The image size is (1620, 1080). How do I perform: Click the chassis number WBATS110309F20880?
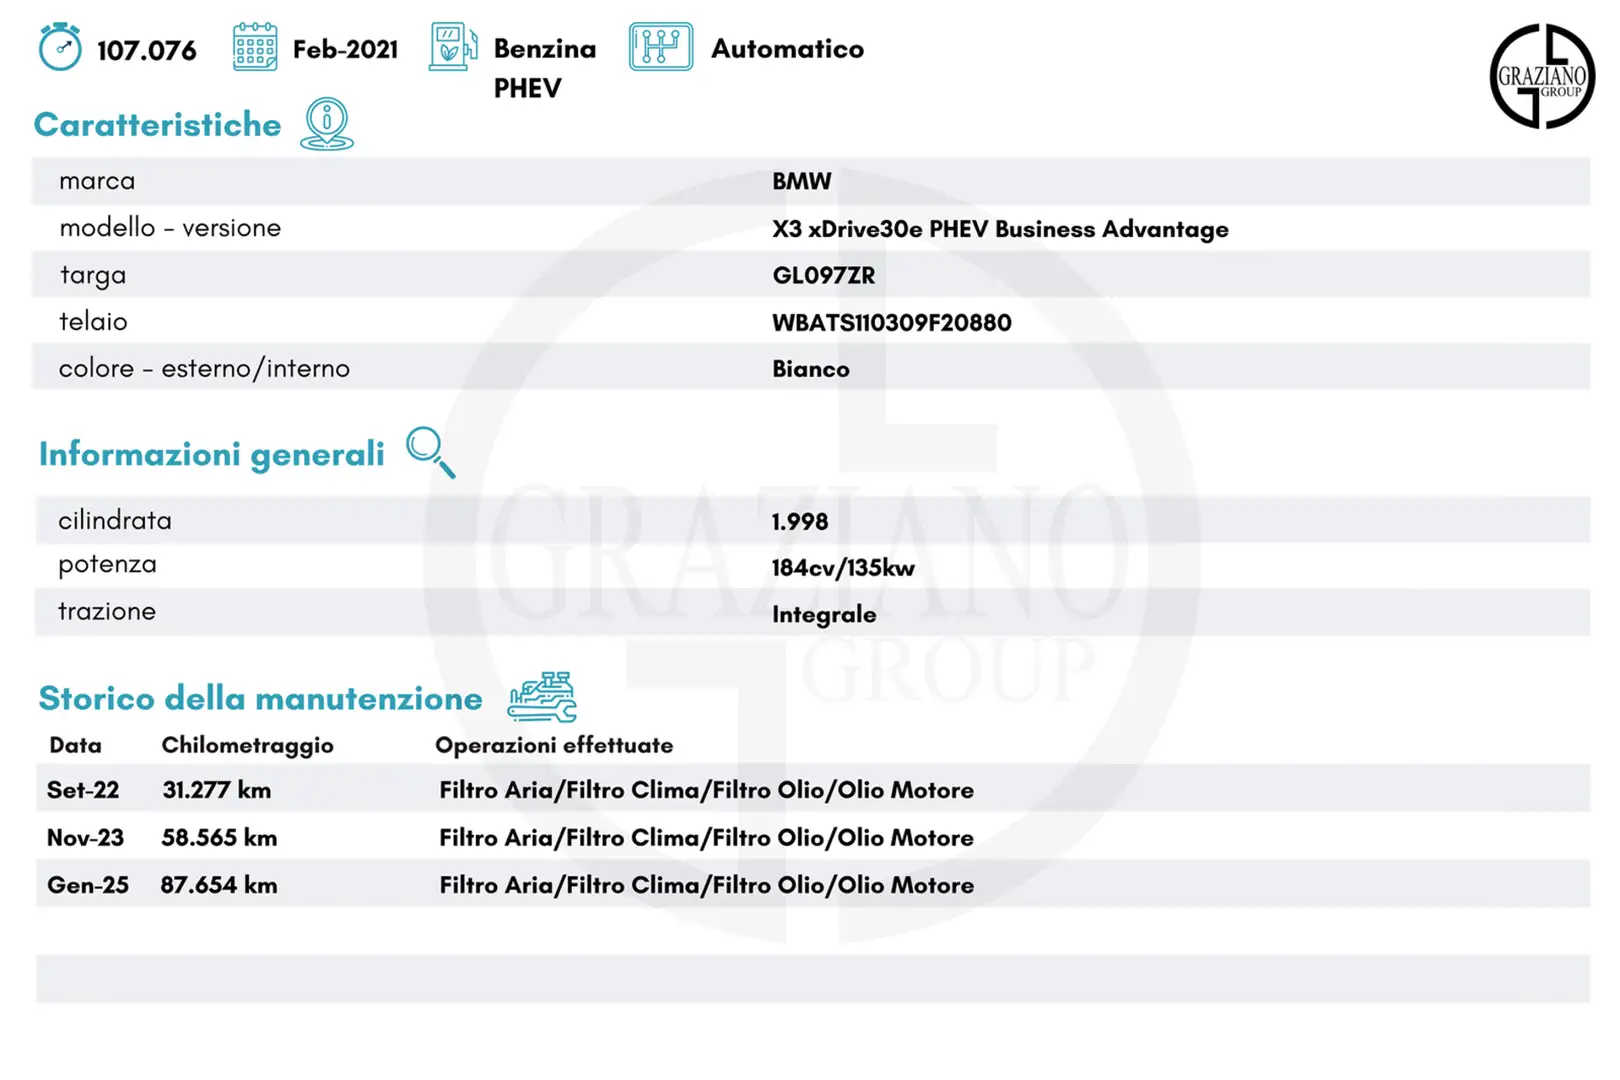891,323
